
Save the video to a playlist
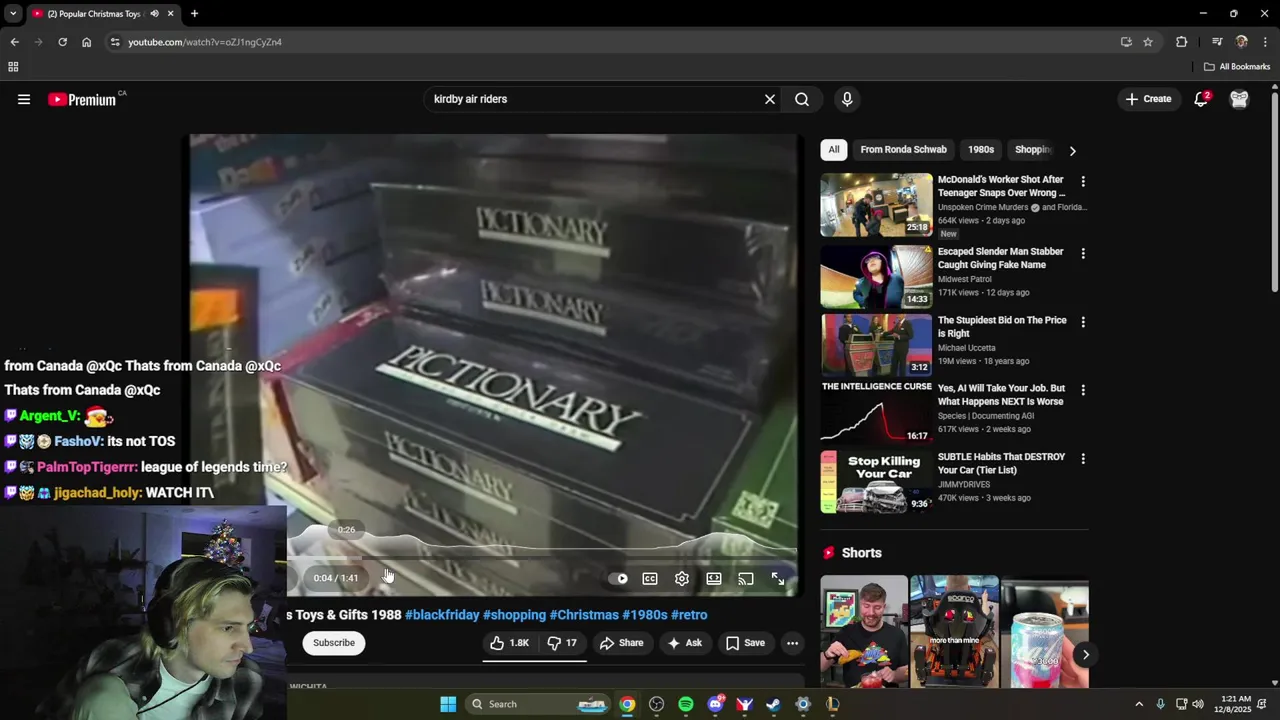[x=745, y=643]
